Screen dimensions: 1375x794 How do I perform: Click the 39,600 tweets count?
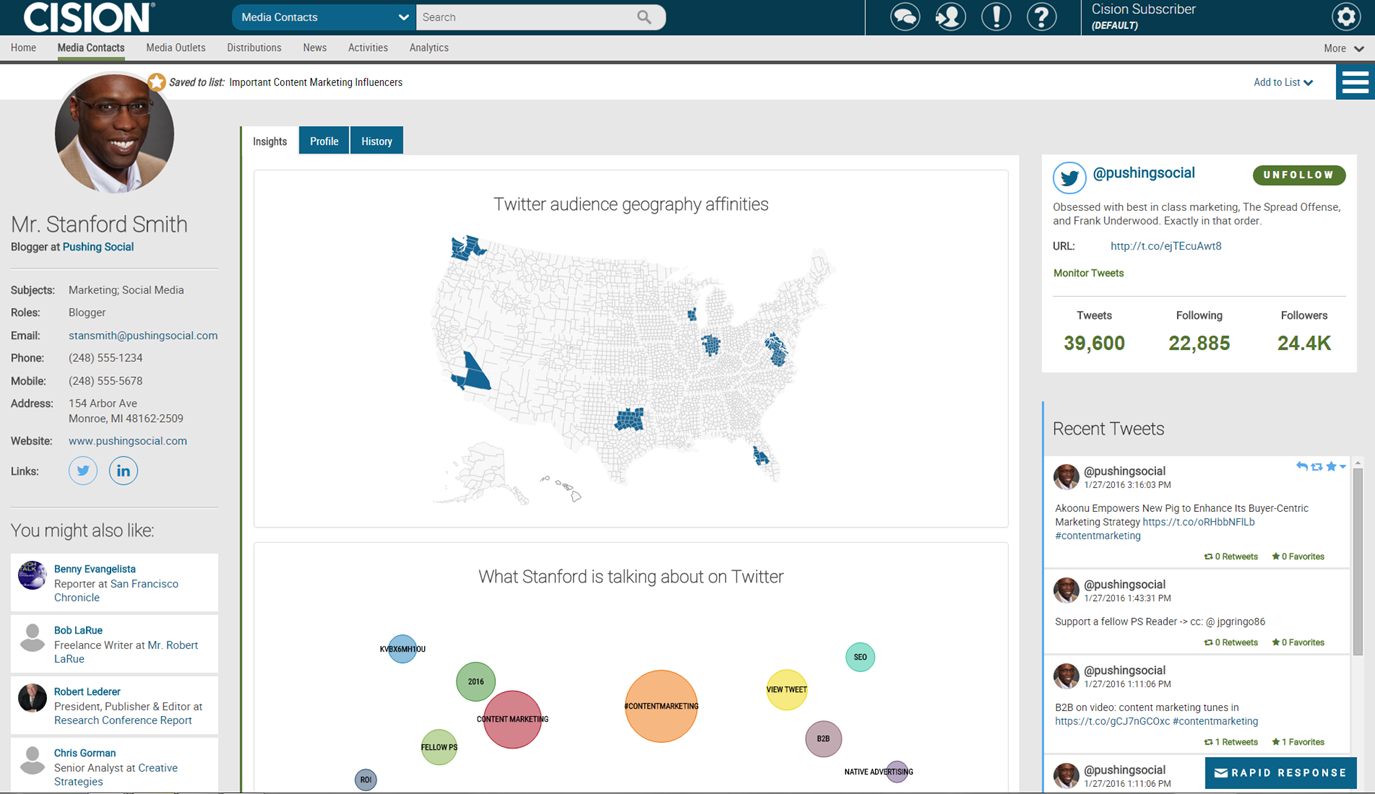(x=1094, y=343)
